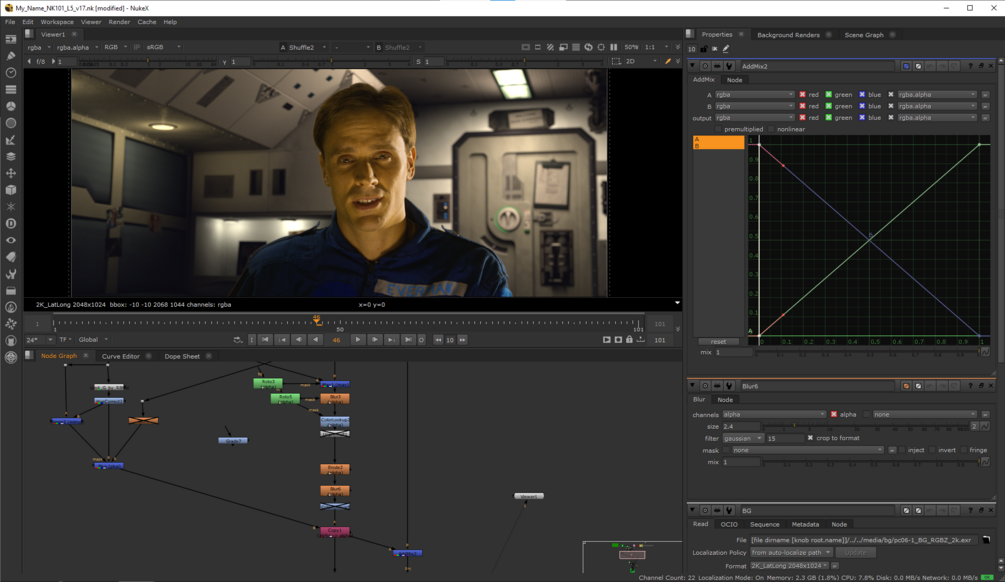Image resolution: width=1005 pixels, height=582 pixels.
Task: Toggle red channel for AddMix input A
Action: coord(802,94)
